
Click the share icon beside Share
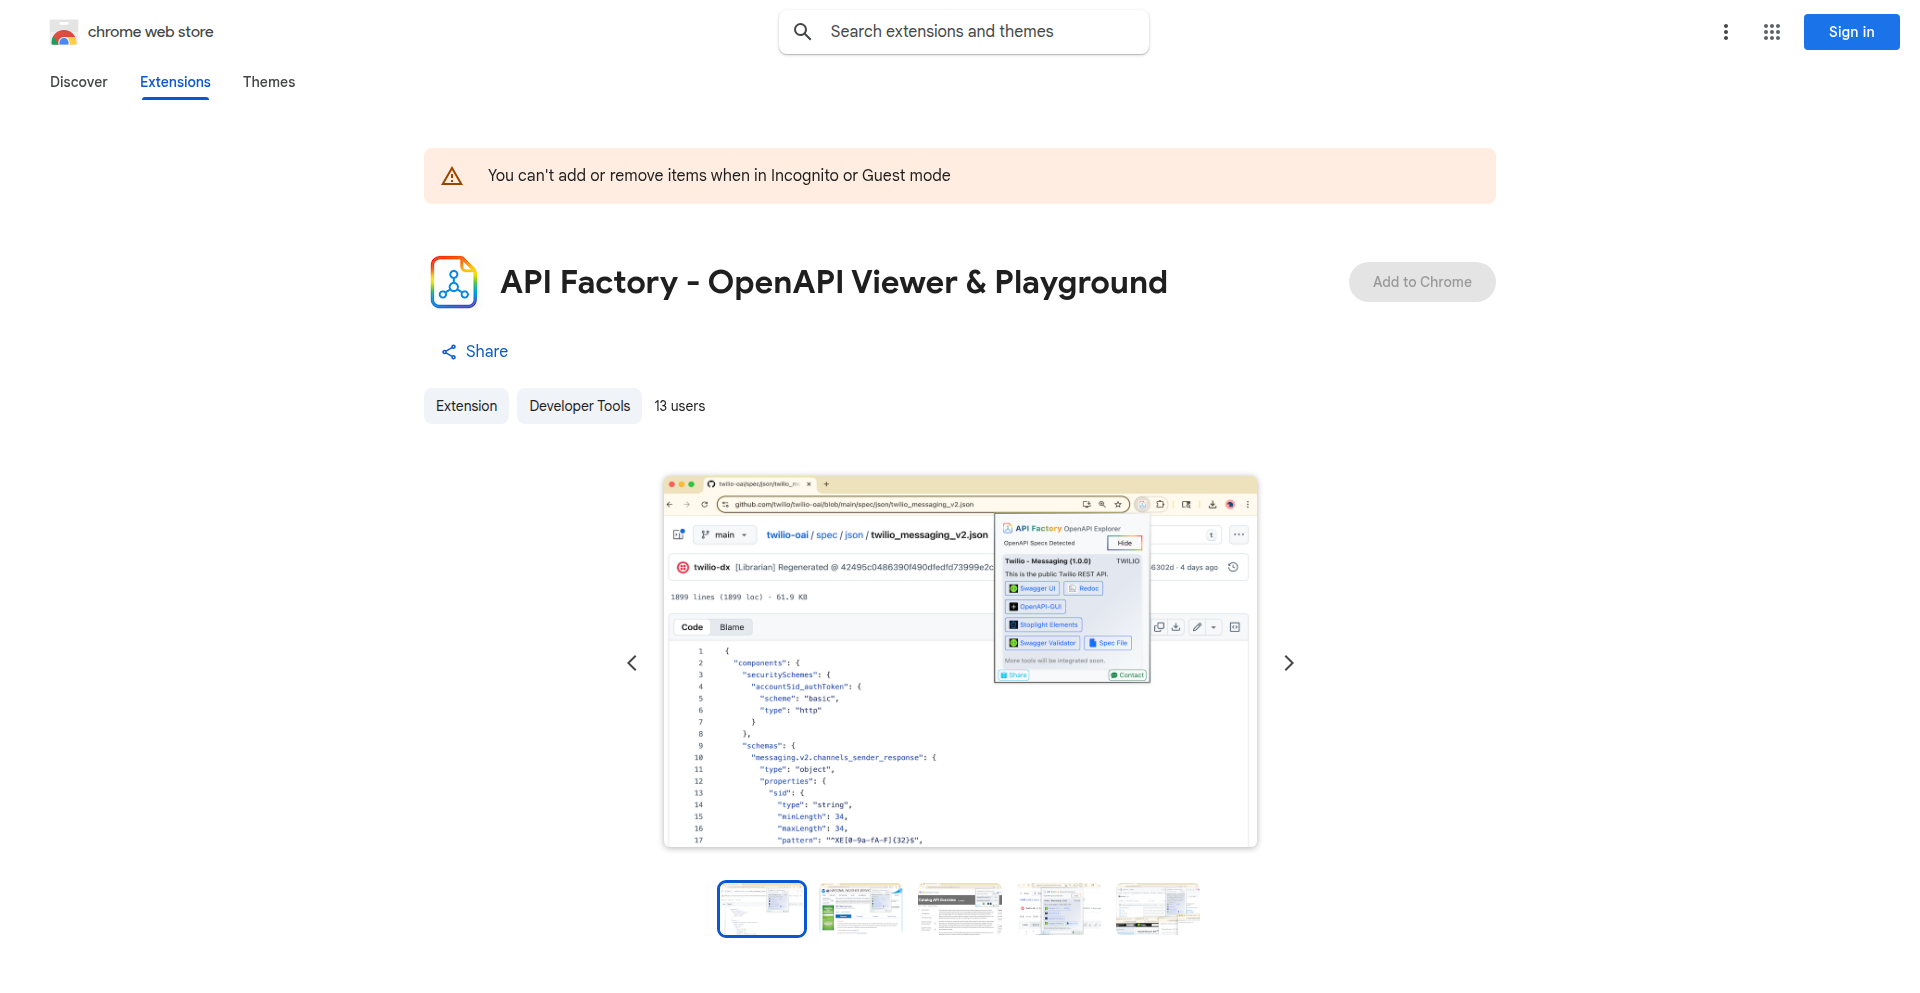[449, 352]
